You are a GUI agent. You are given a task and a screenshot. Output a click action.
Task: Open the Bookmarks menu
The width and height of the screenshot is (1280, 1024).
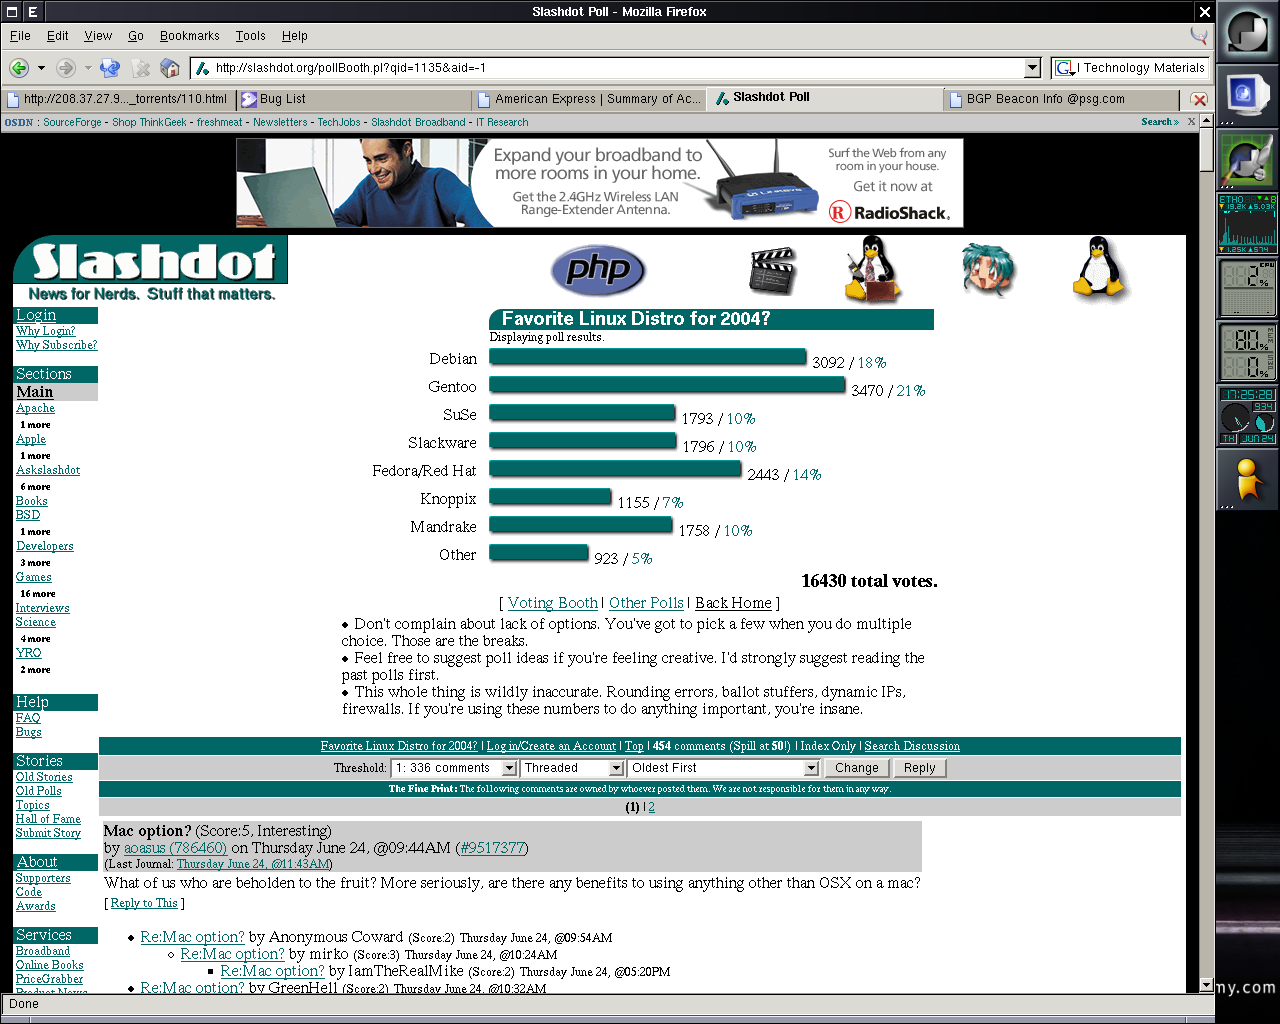[190, 36]
